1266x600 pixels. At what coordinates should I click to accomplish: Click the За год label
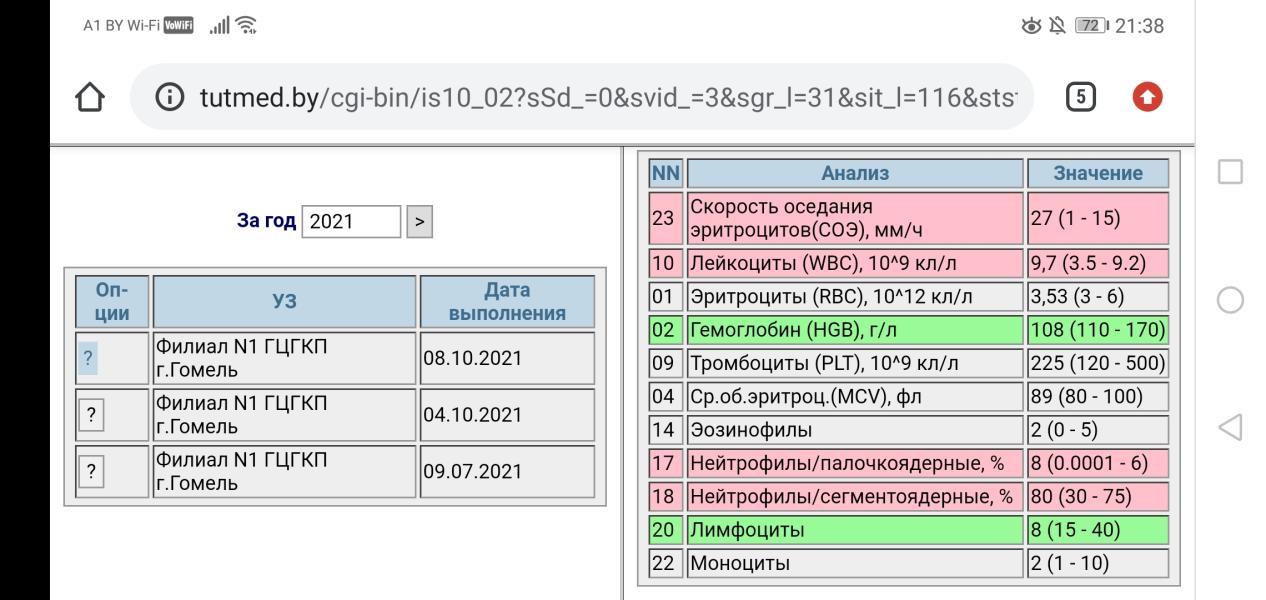266,221
